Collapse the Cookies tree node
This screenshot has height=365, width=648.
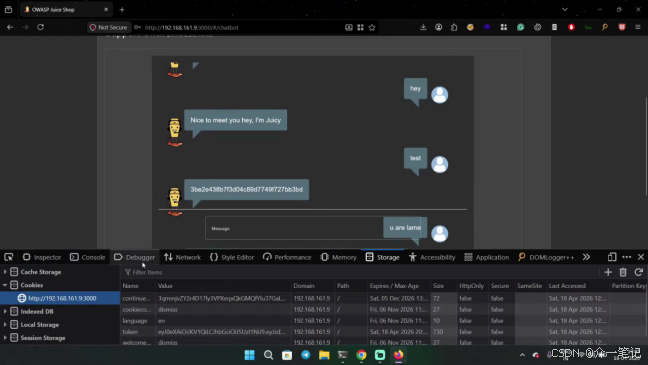(5, 285)
